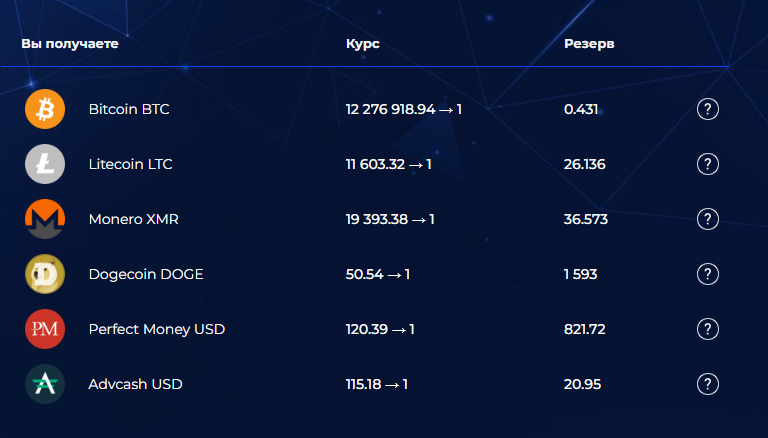Click the Dogecoin logo icon

[45, 274]
